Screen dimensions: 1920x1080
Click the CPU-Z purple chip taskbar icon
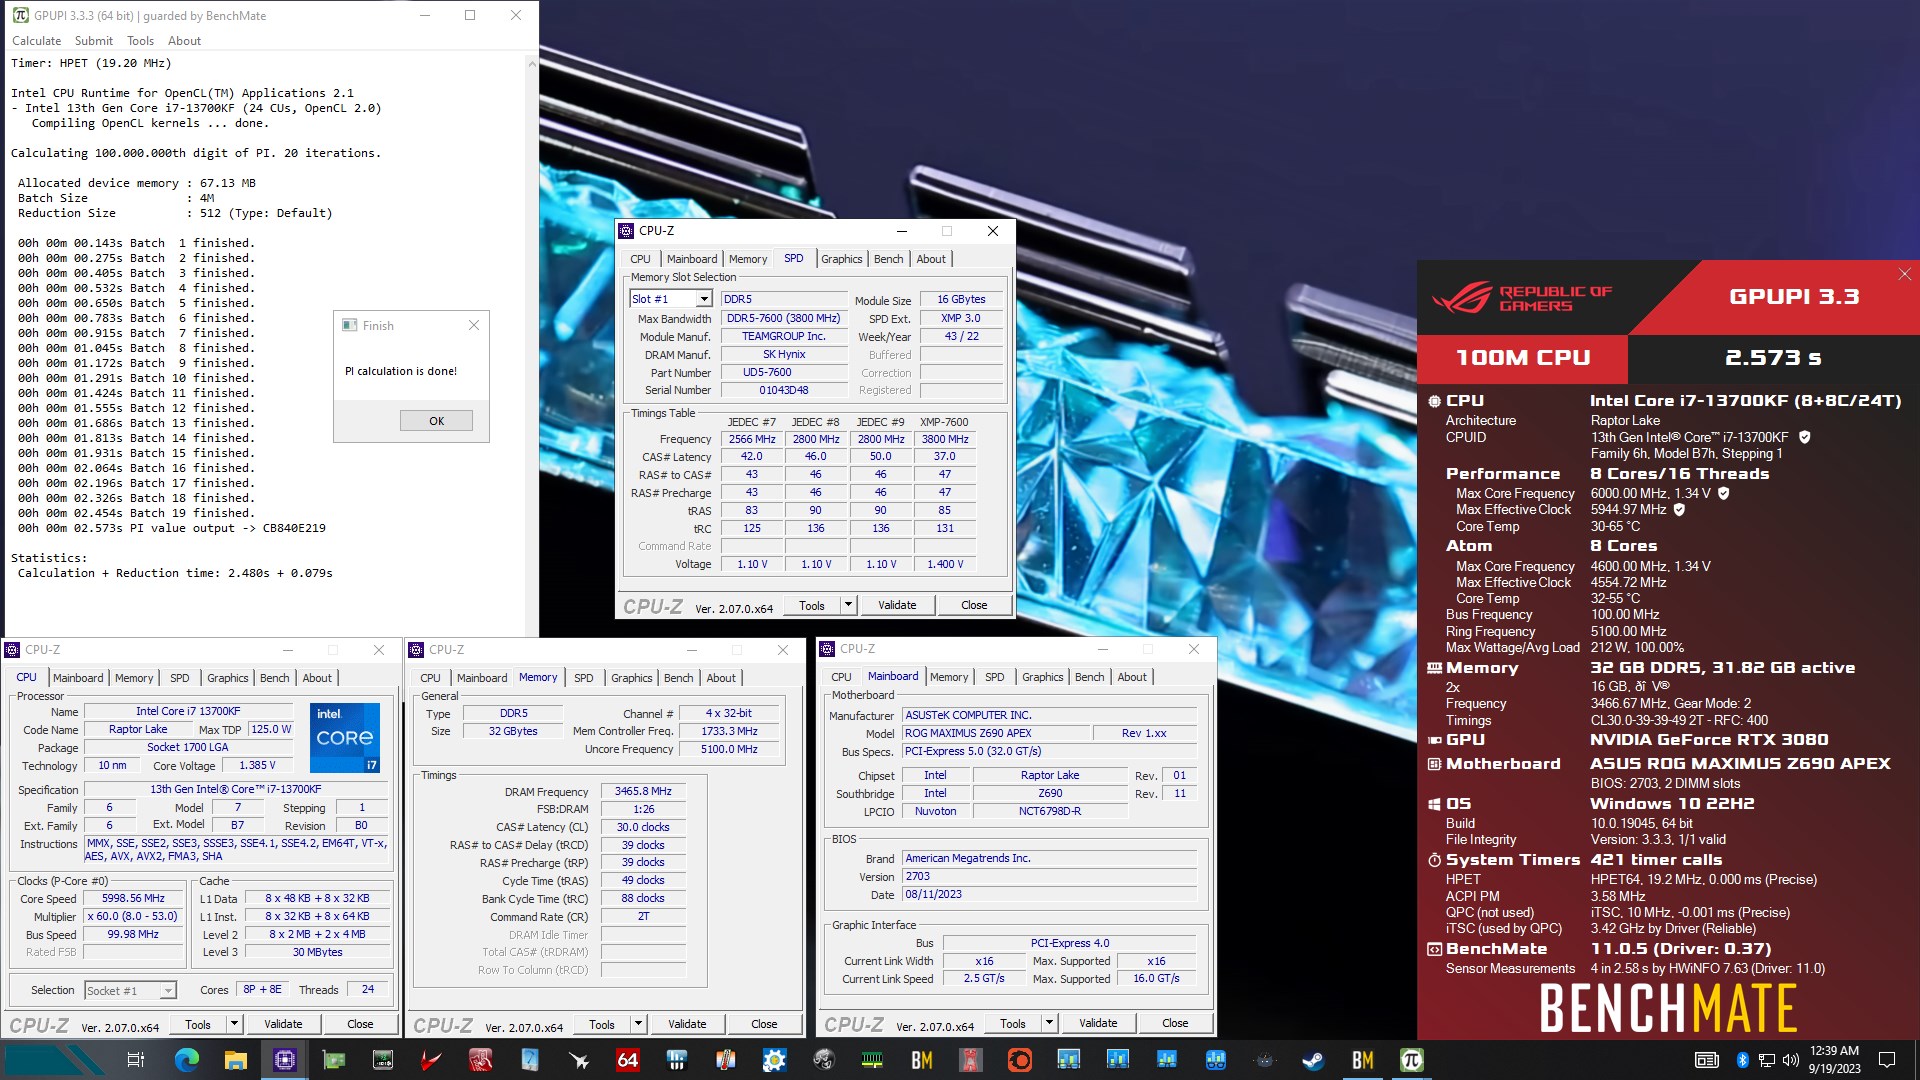[x=284, y=1060]
